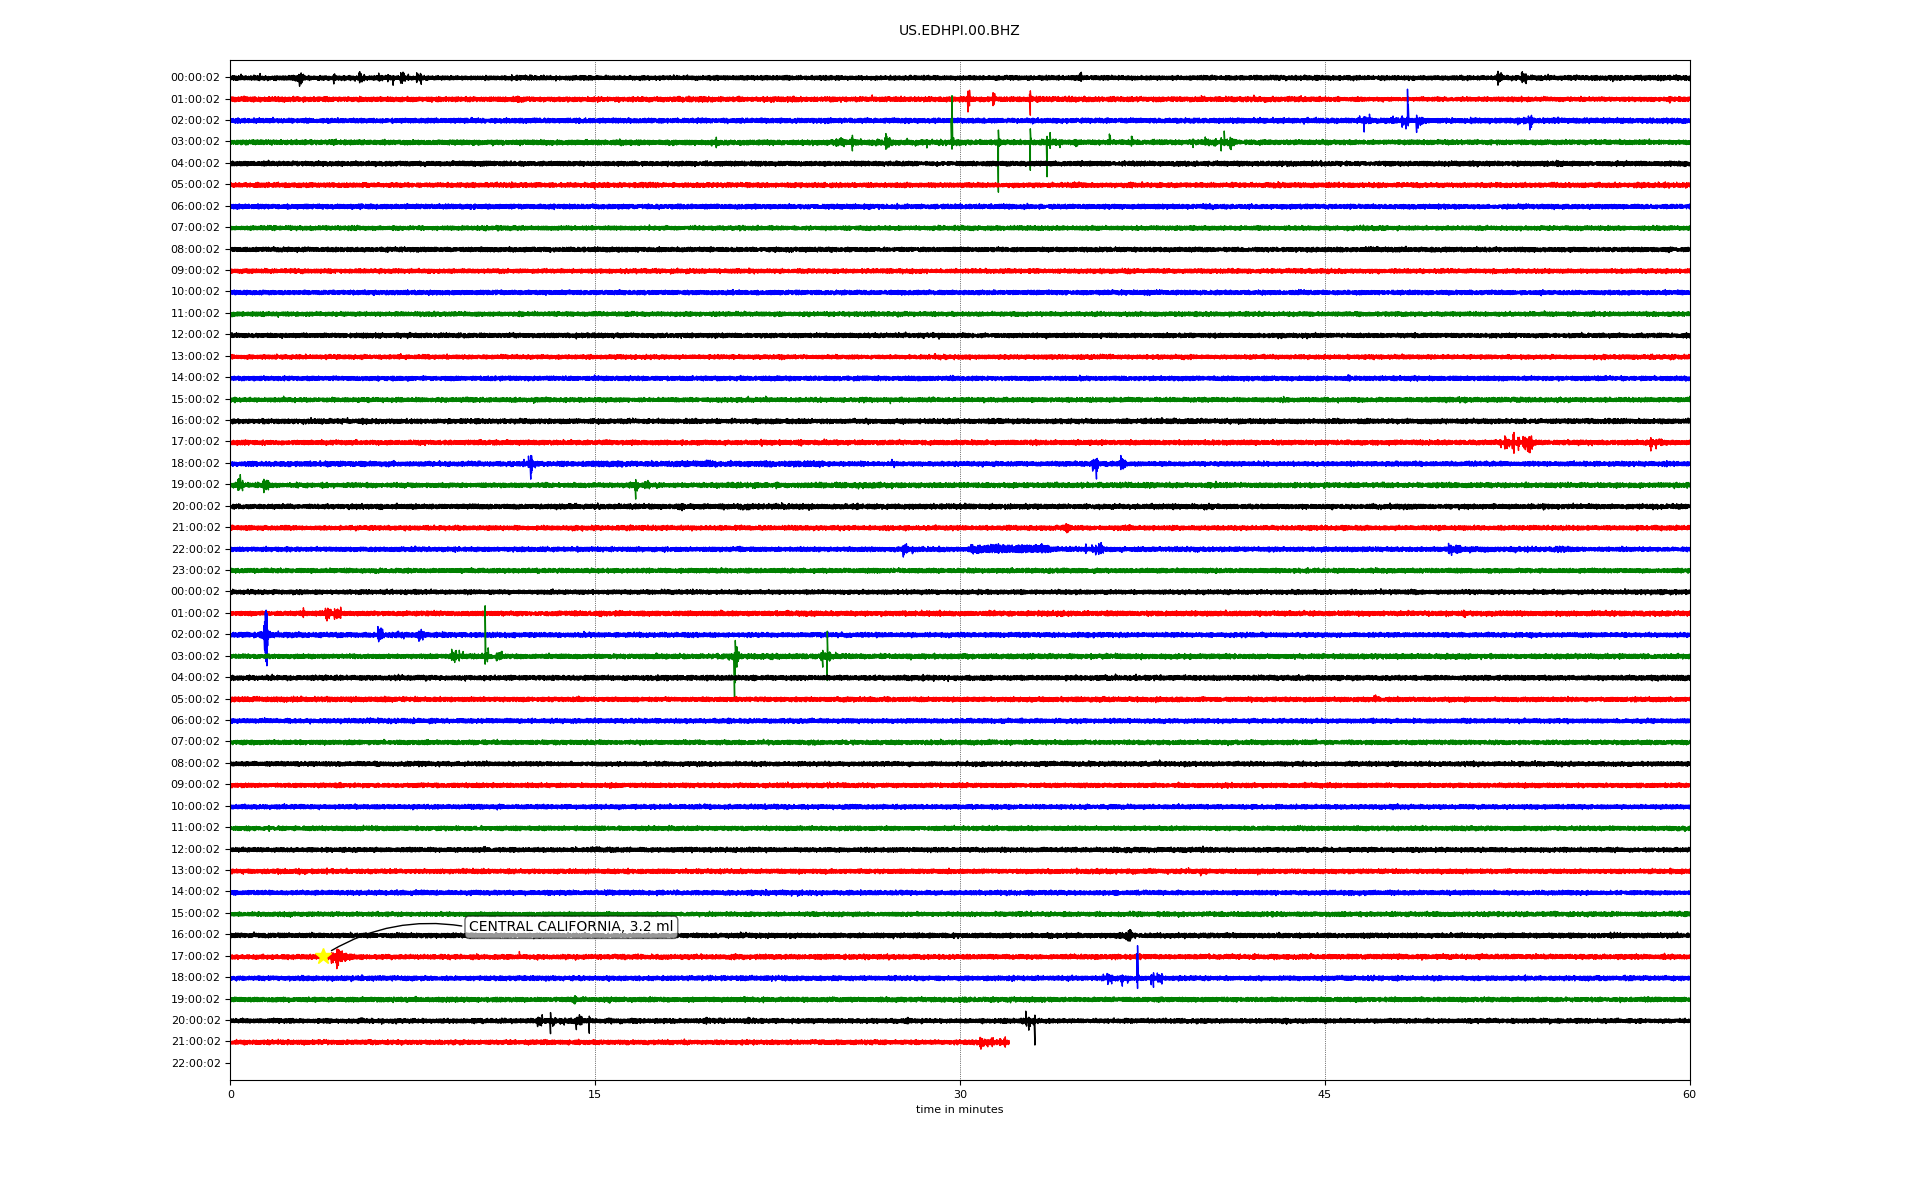This screenshot has width=1920, height=1200.
Task: Click the 'time in minutes' axis label
Action: click(959, 1110)
